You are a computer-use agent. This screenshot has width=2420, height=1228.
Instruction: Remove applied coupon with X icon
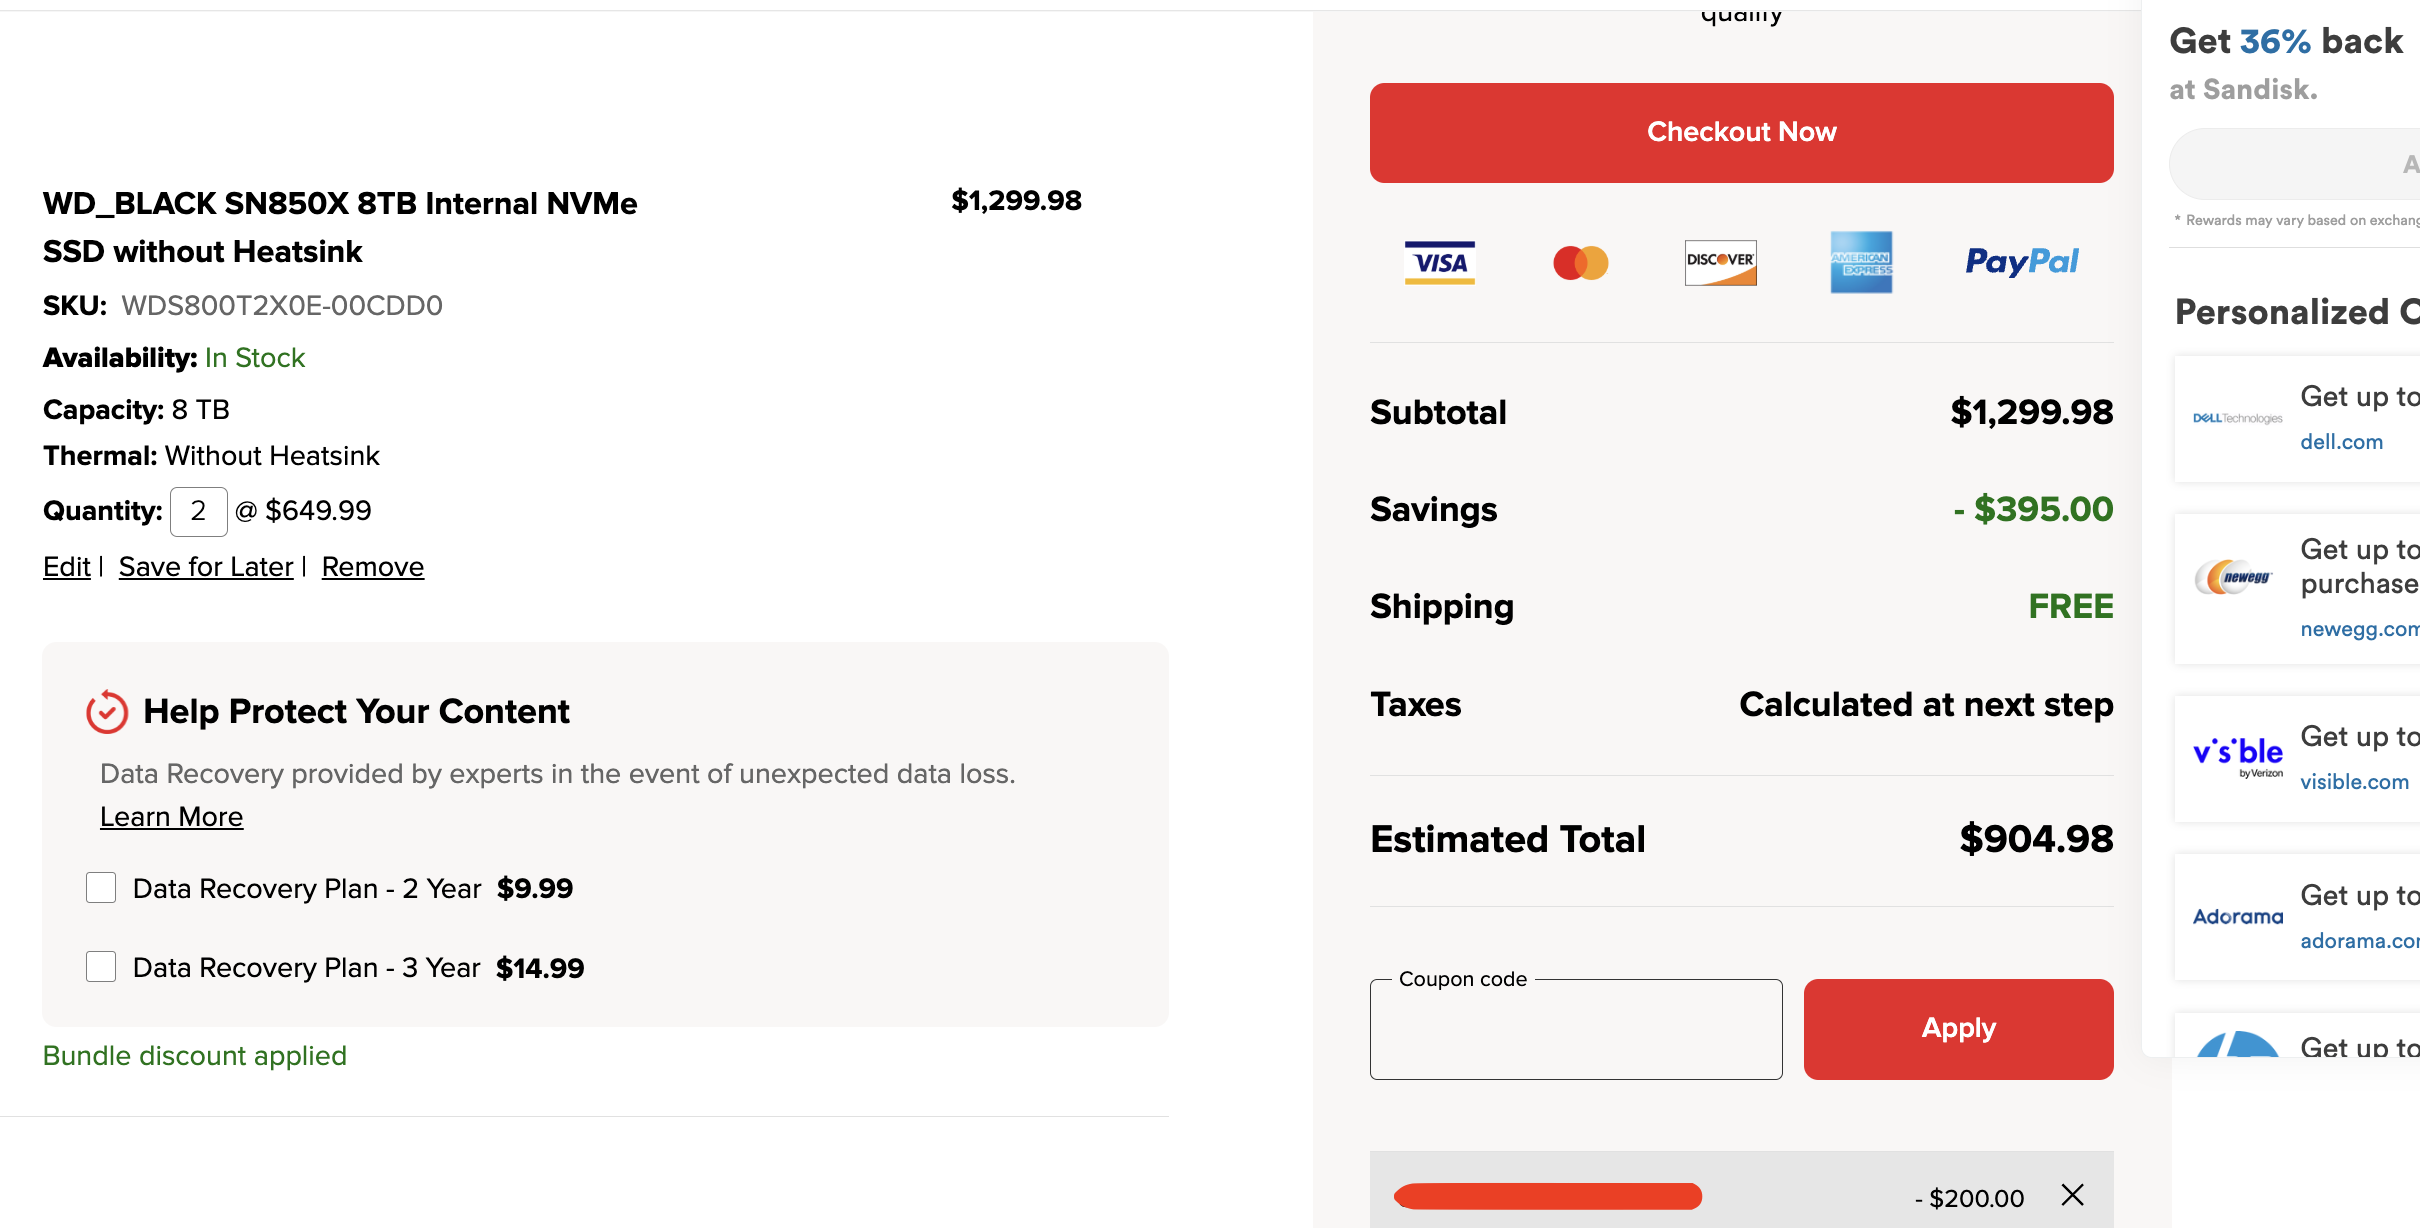[x=2073, y=1195]
